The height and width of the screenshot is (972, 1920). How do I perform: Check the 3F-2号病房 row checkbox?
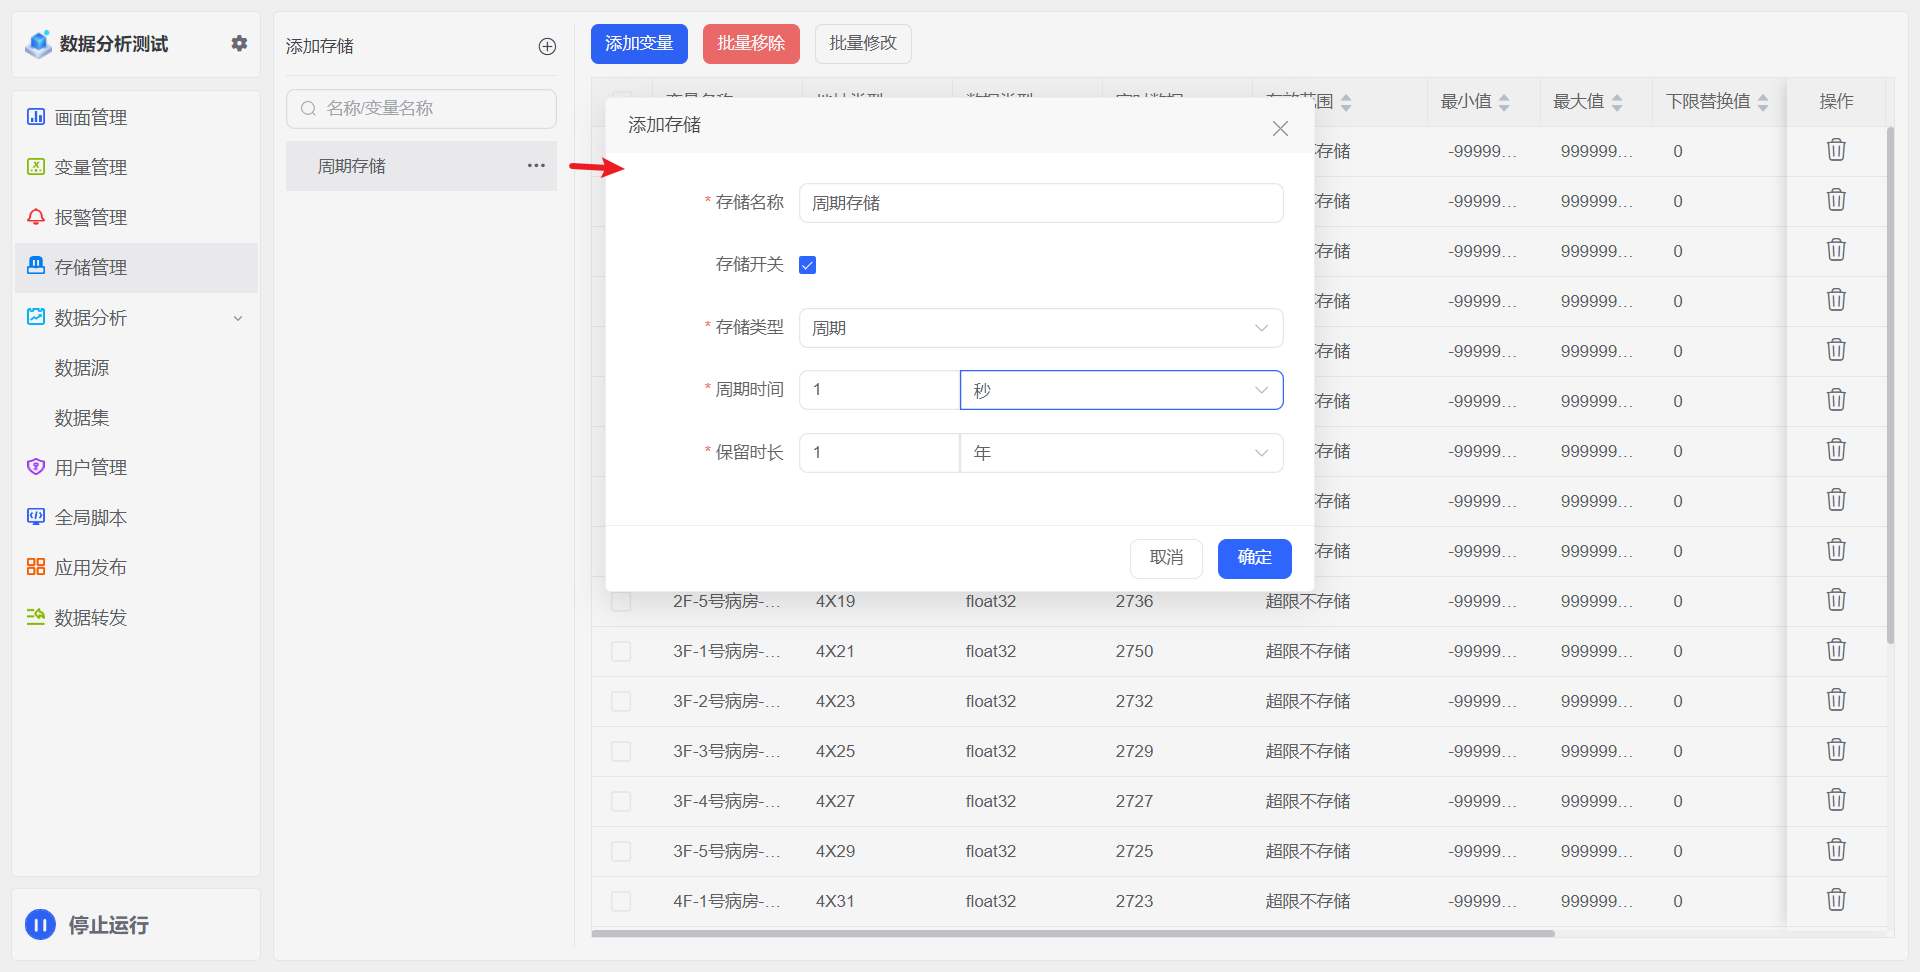(x=621, y=701)
